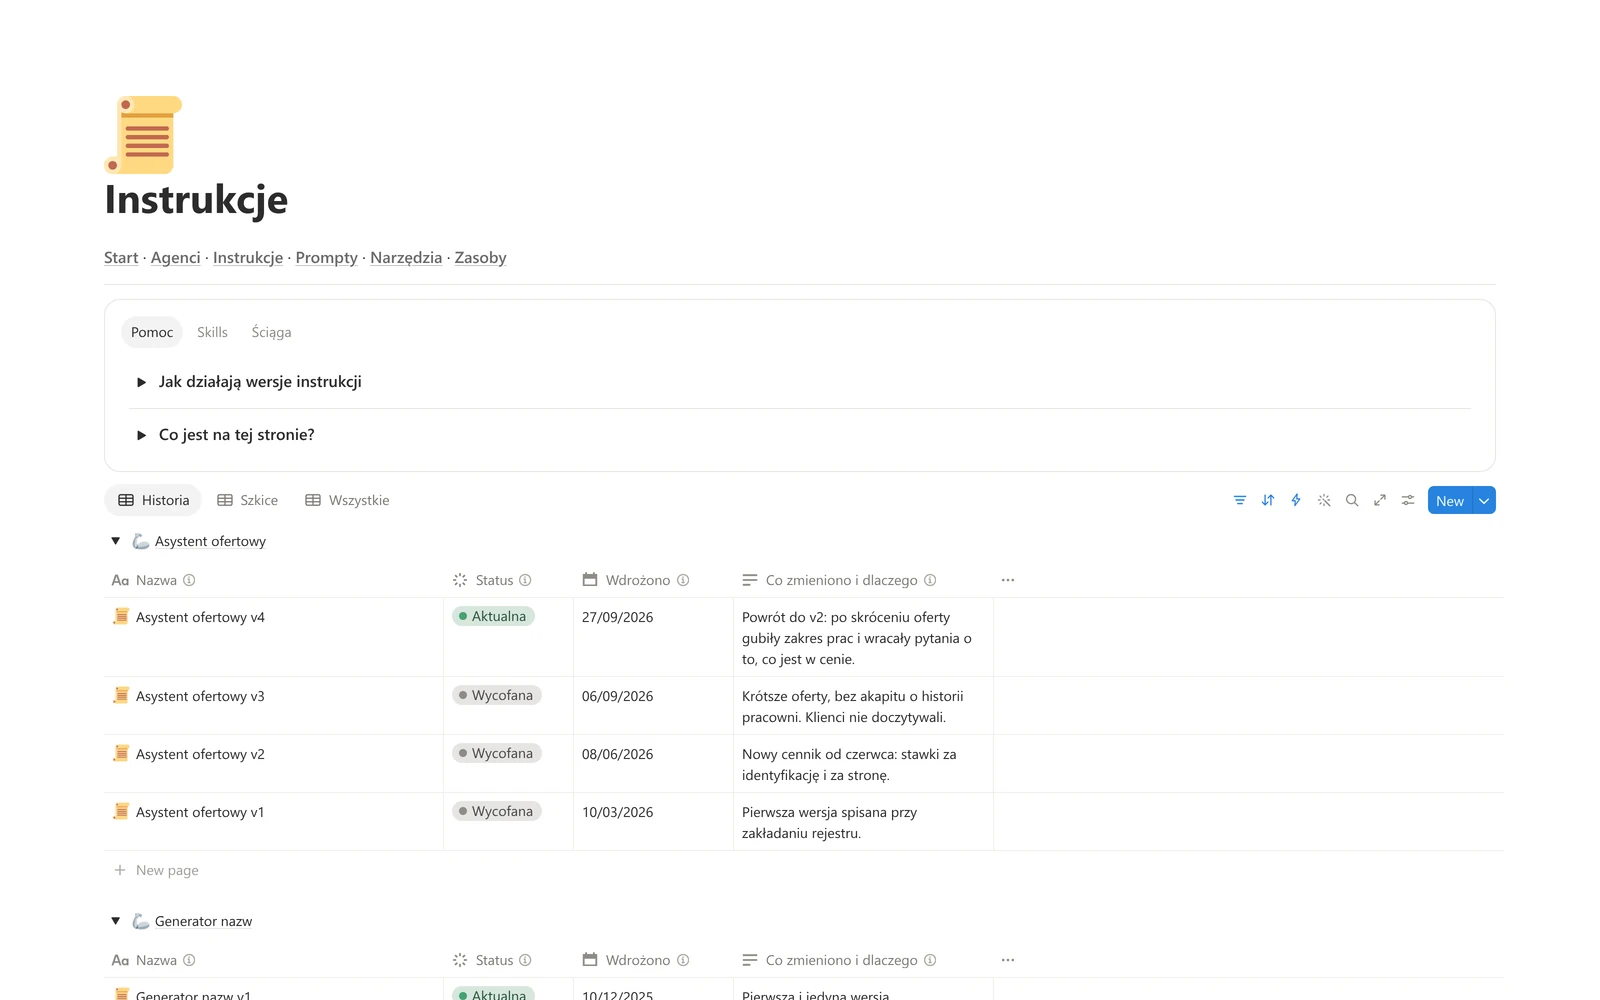Open the Asystent ofertowy v4 page
Screen dimensions: 1600x1000
tap(200, 617)
